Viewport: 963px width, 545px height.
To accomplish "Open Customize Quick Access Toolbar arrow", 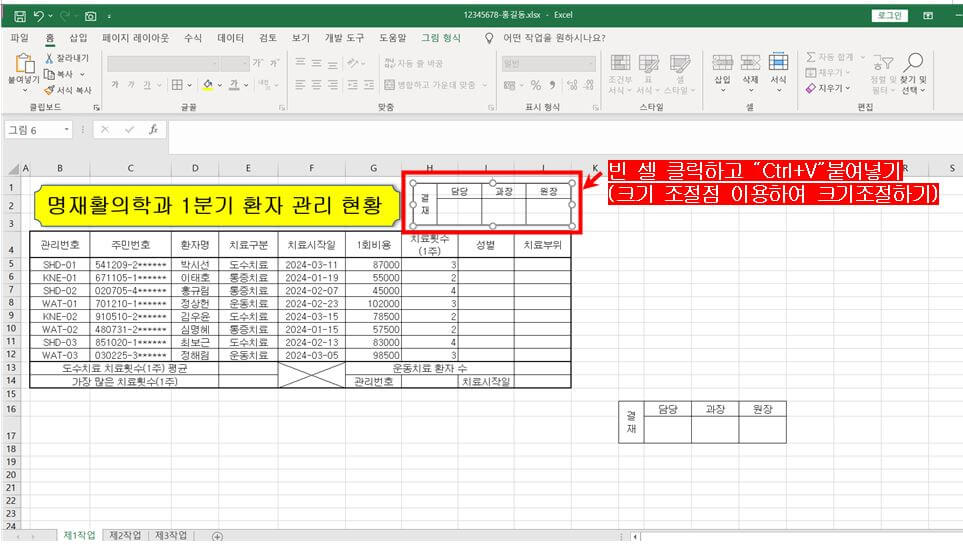I will click(109, 17).
